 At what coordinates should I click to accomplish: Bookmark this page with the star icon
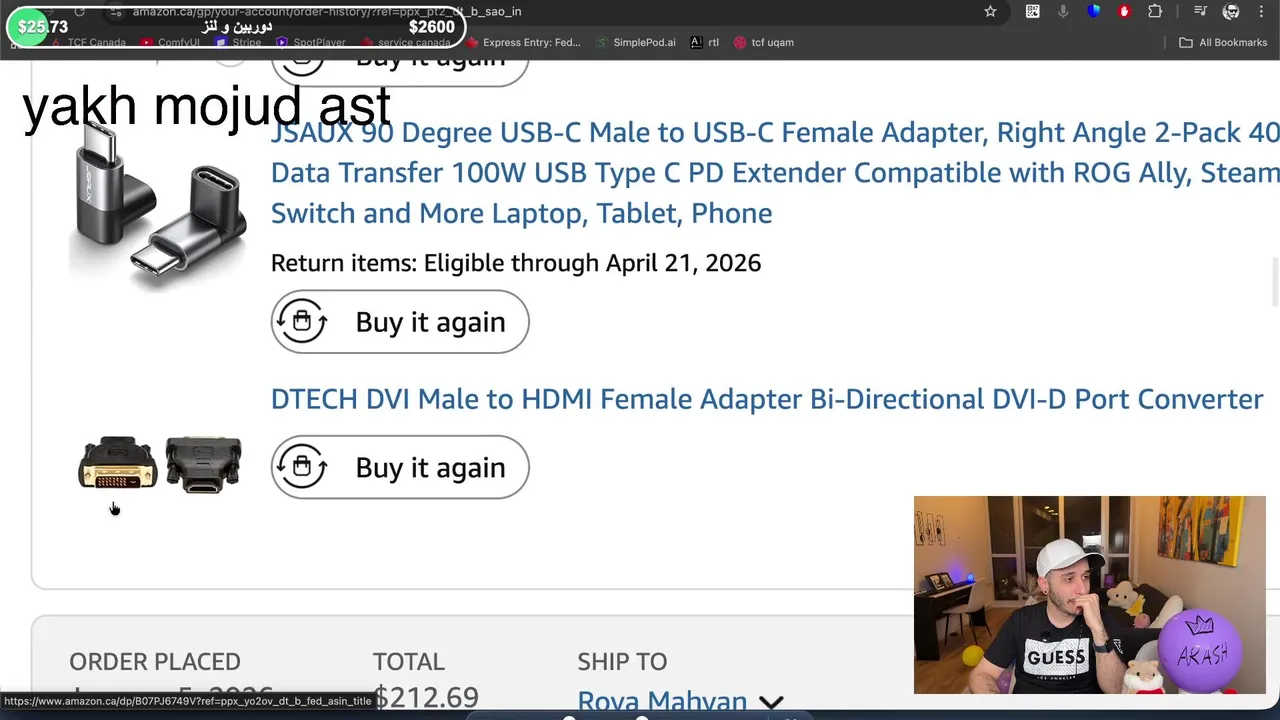click(990, 12)
